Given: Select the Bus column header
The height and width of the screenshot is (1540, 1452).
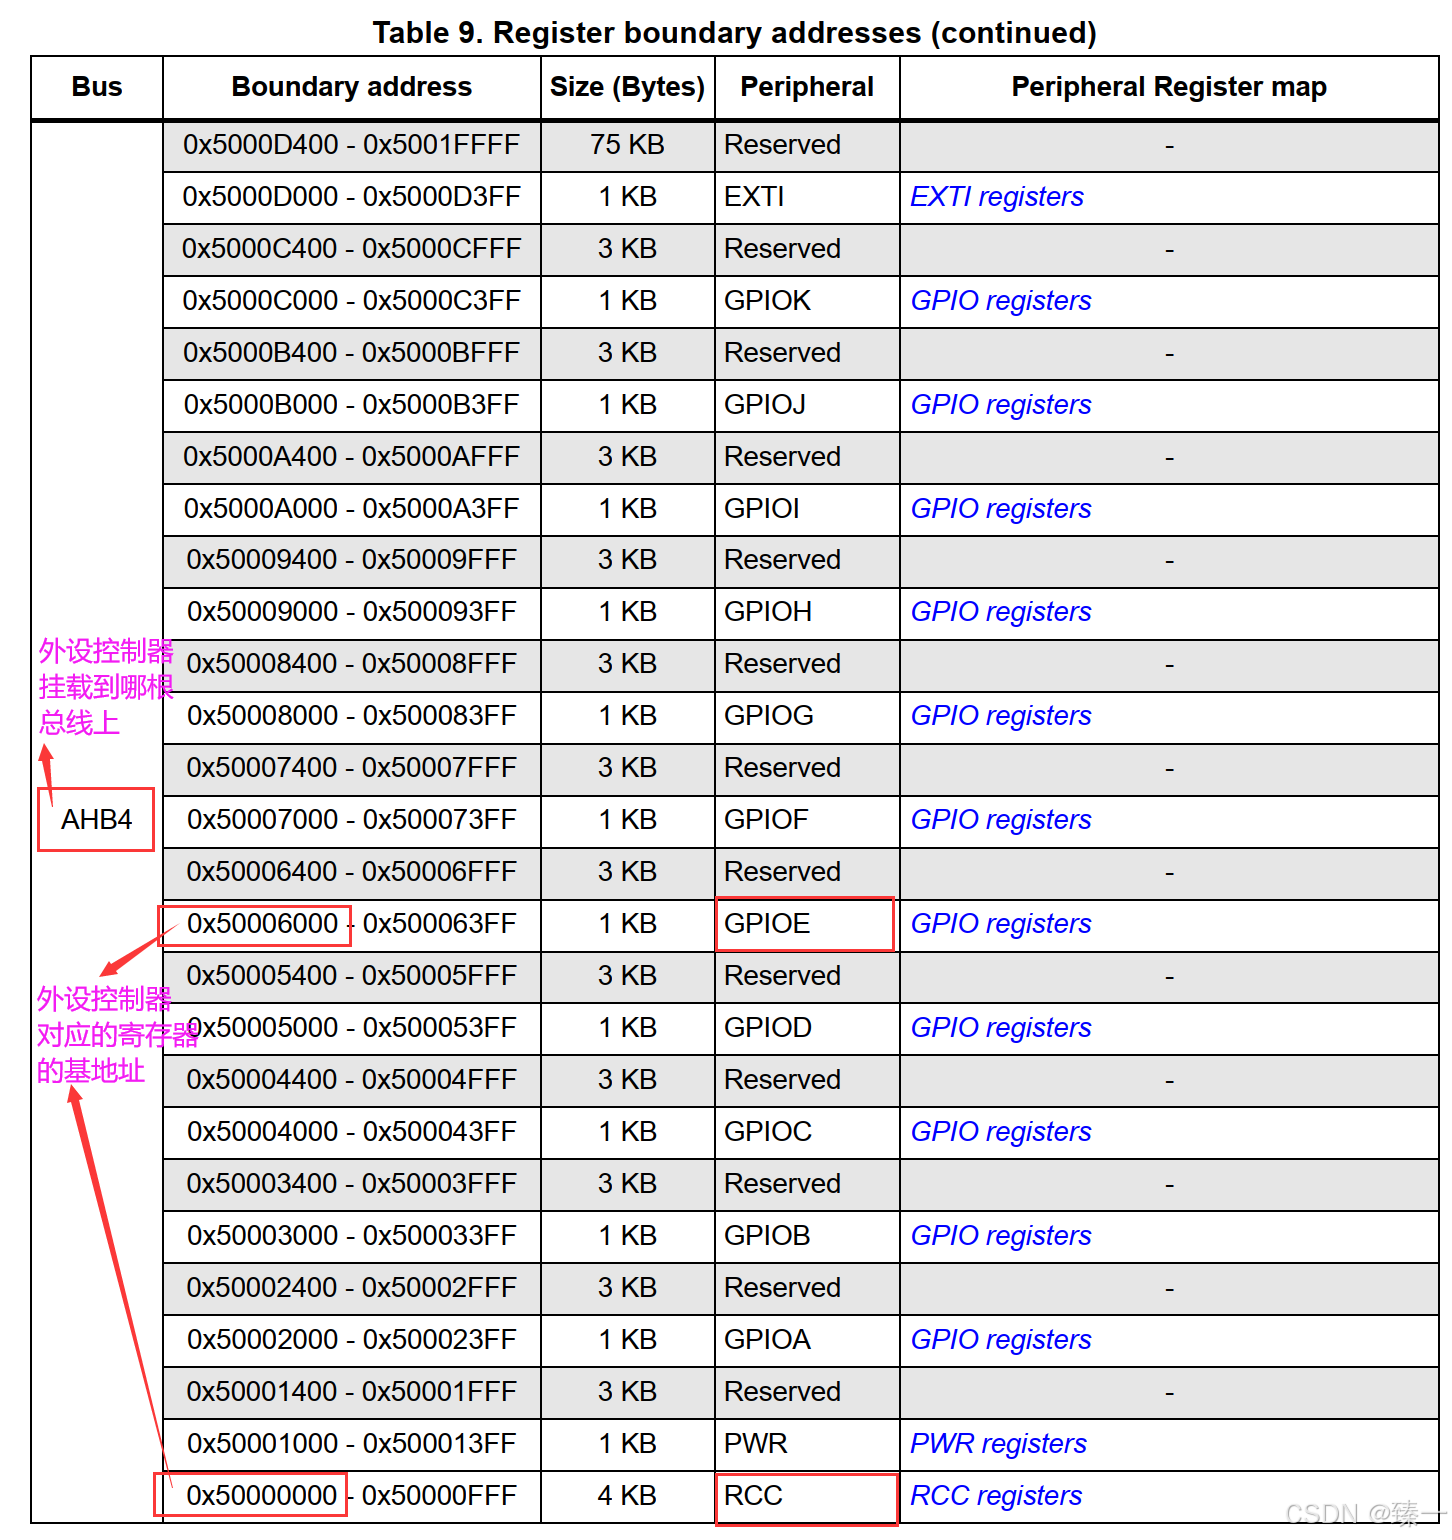Looking at the screenshot, I should [x=97, y=87].
